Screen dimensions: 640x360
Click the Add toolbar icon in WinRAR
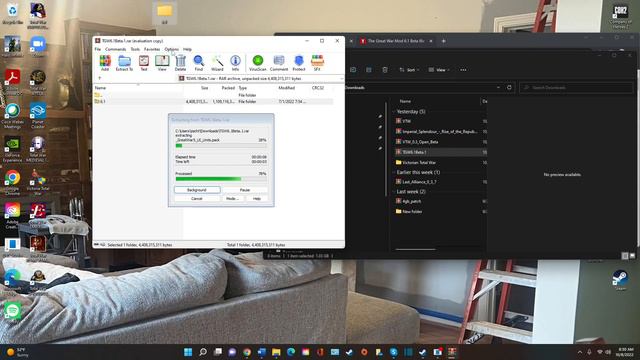pos(105,63)
